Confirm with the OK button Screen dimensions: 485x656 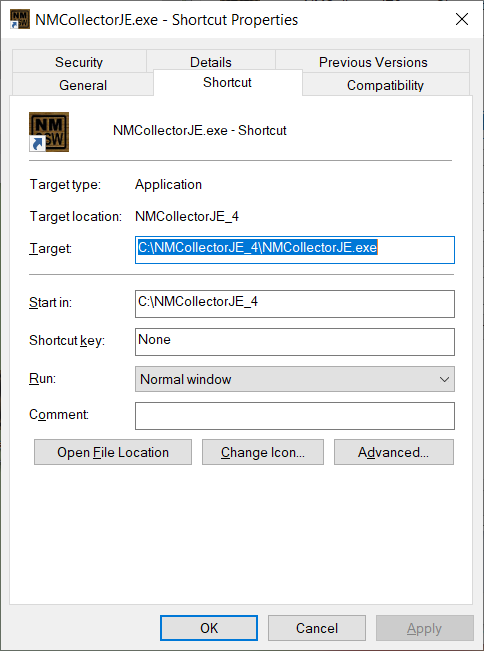click(209, 628)
